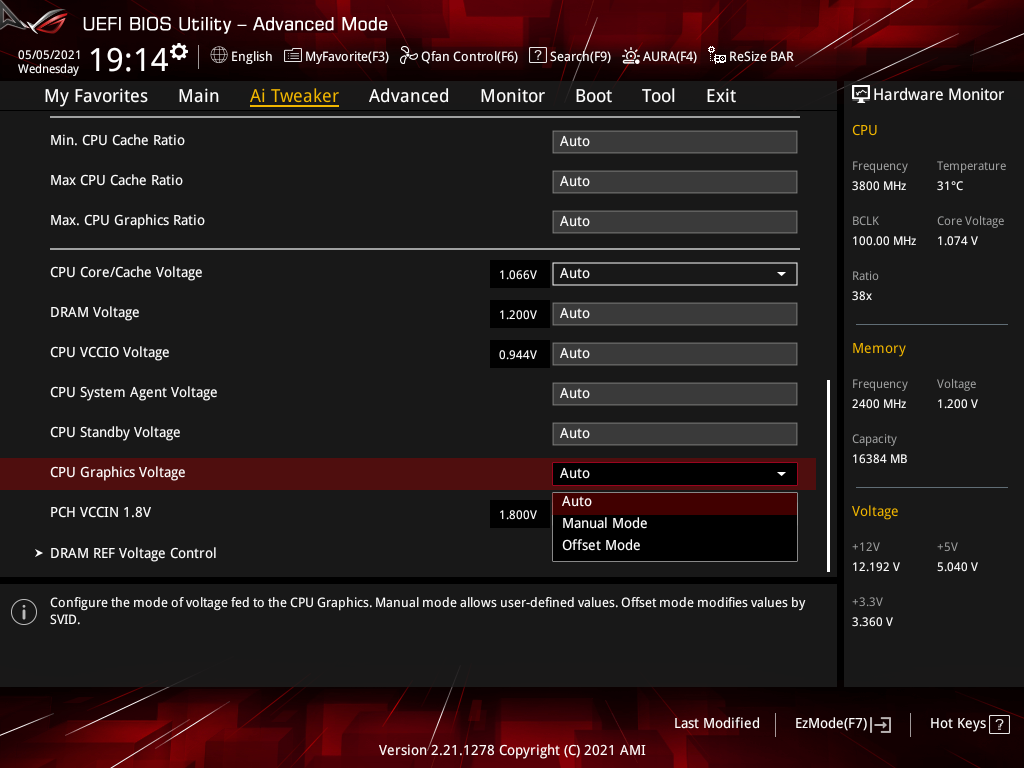Click the 05/05/2021 date
This screenshot has width=1024, height=768.
pos(49,55)
